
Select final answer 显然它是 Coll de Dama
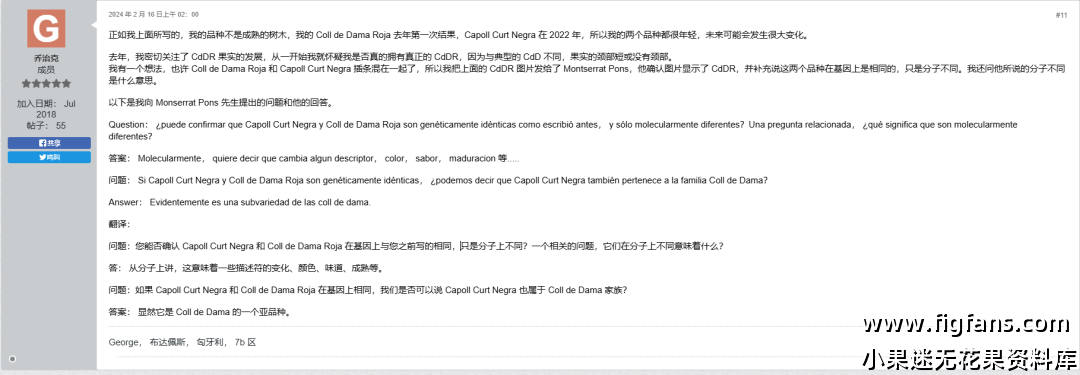click(200, 312)
